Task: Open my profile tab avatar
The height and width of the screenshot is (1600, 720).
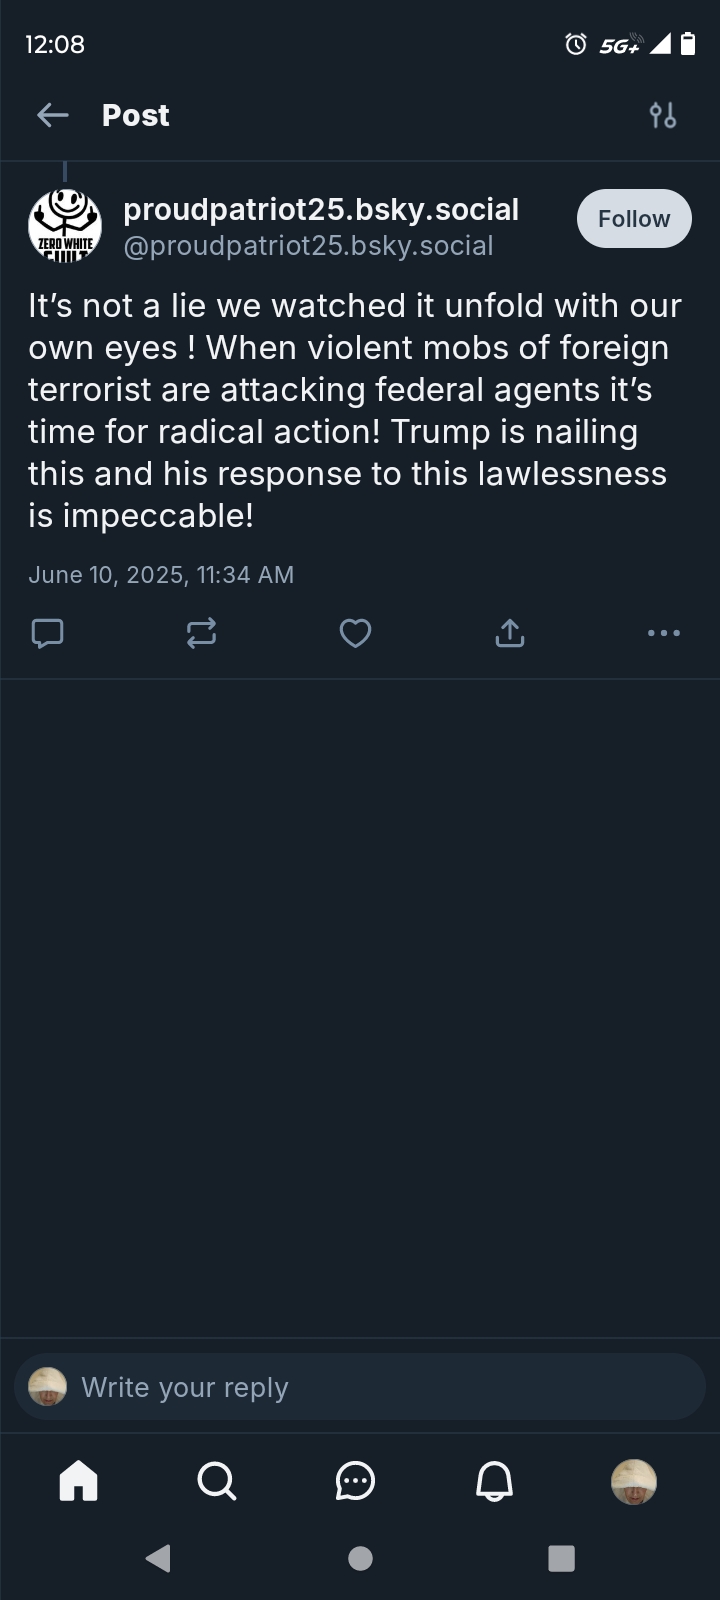Action: [634, 1481]
